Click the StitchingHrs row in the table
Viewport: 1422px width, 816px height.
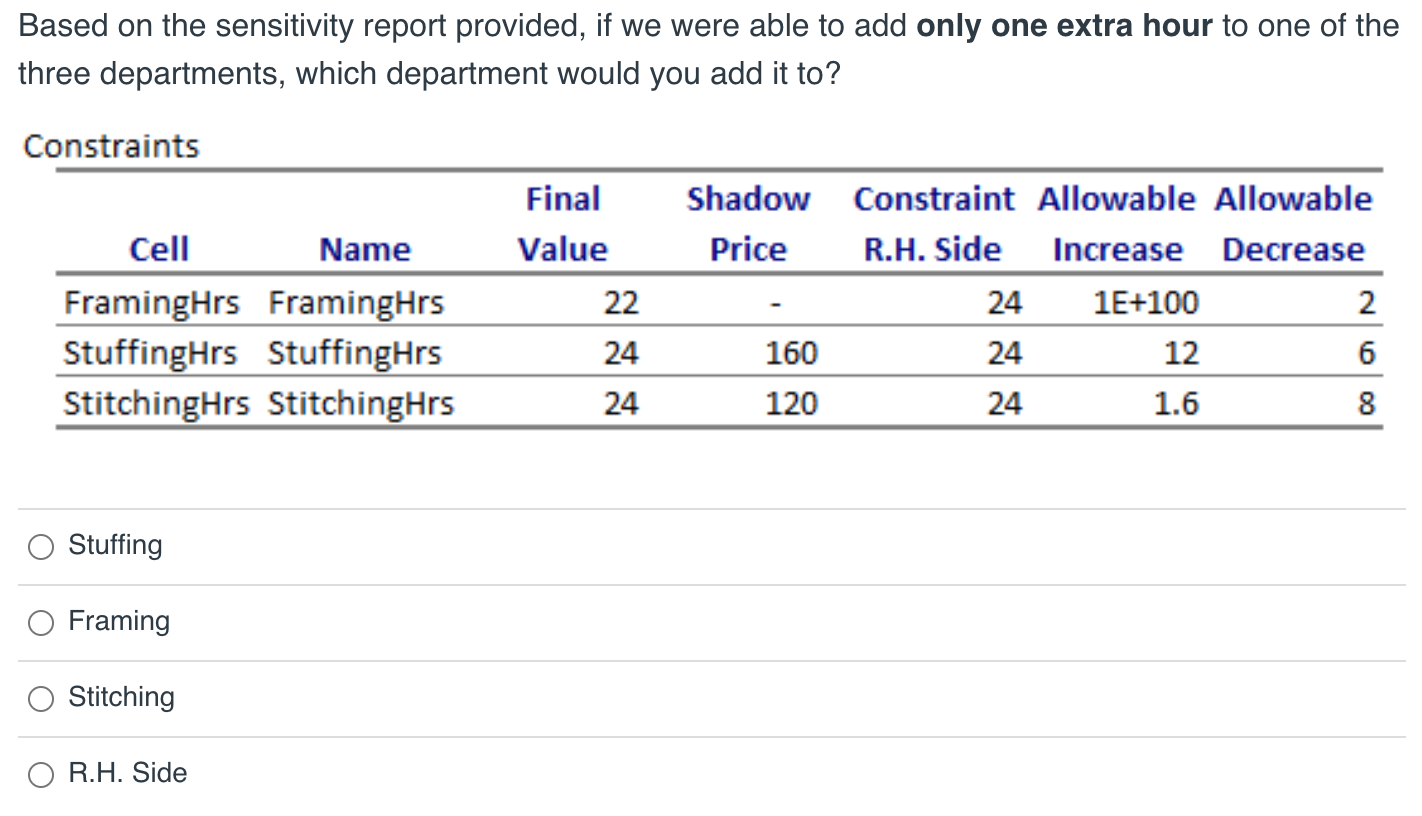click(x=157, y=403)
